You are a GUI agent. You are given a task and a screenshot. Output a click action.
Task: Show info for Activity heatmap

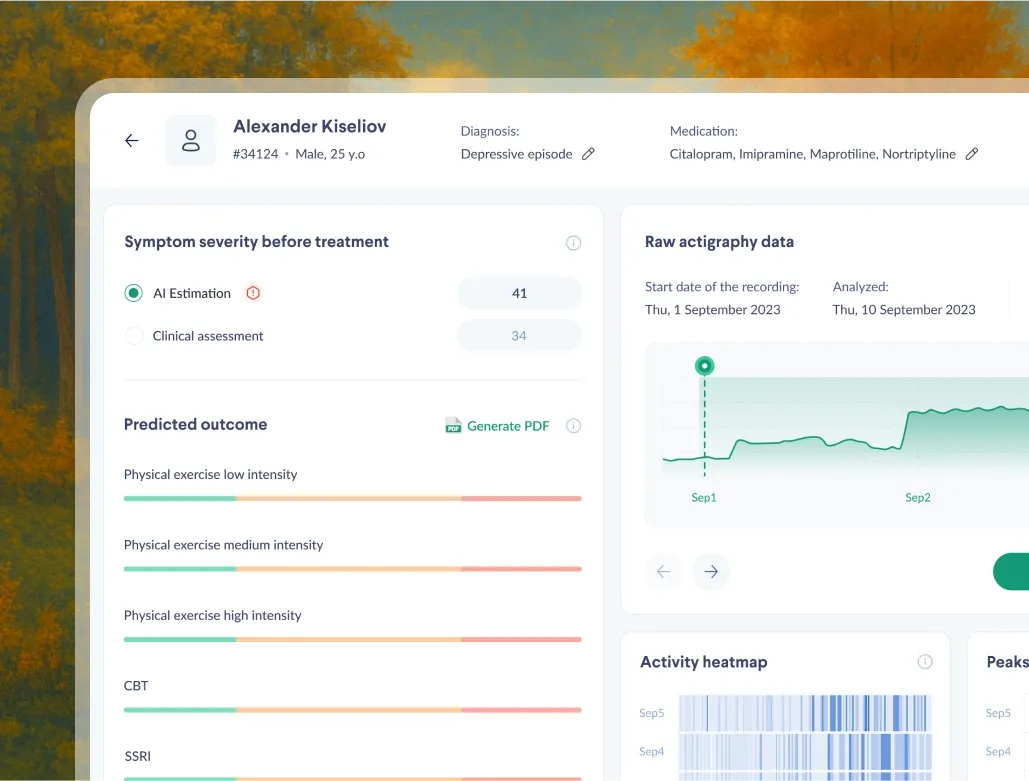coord(925,662)
